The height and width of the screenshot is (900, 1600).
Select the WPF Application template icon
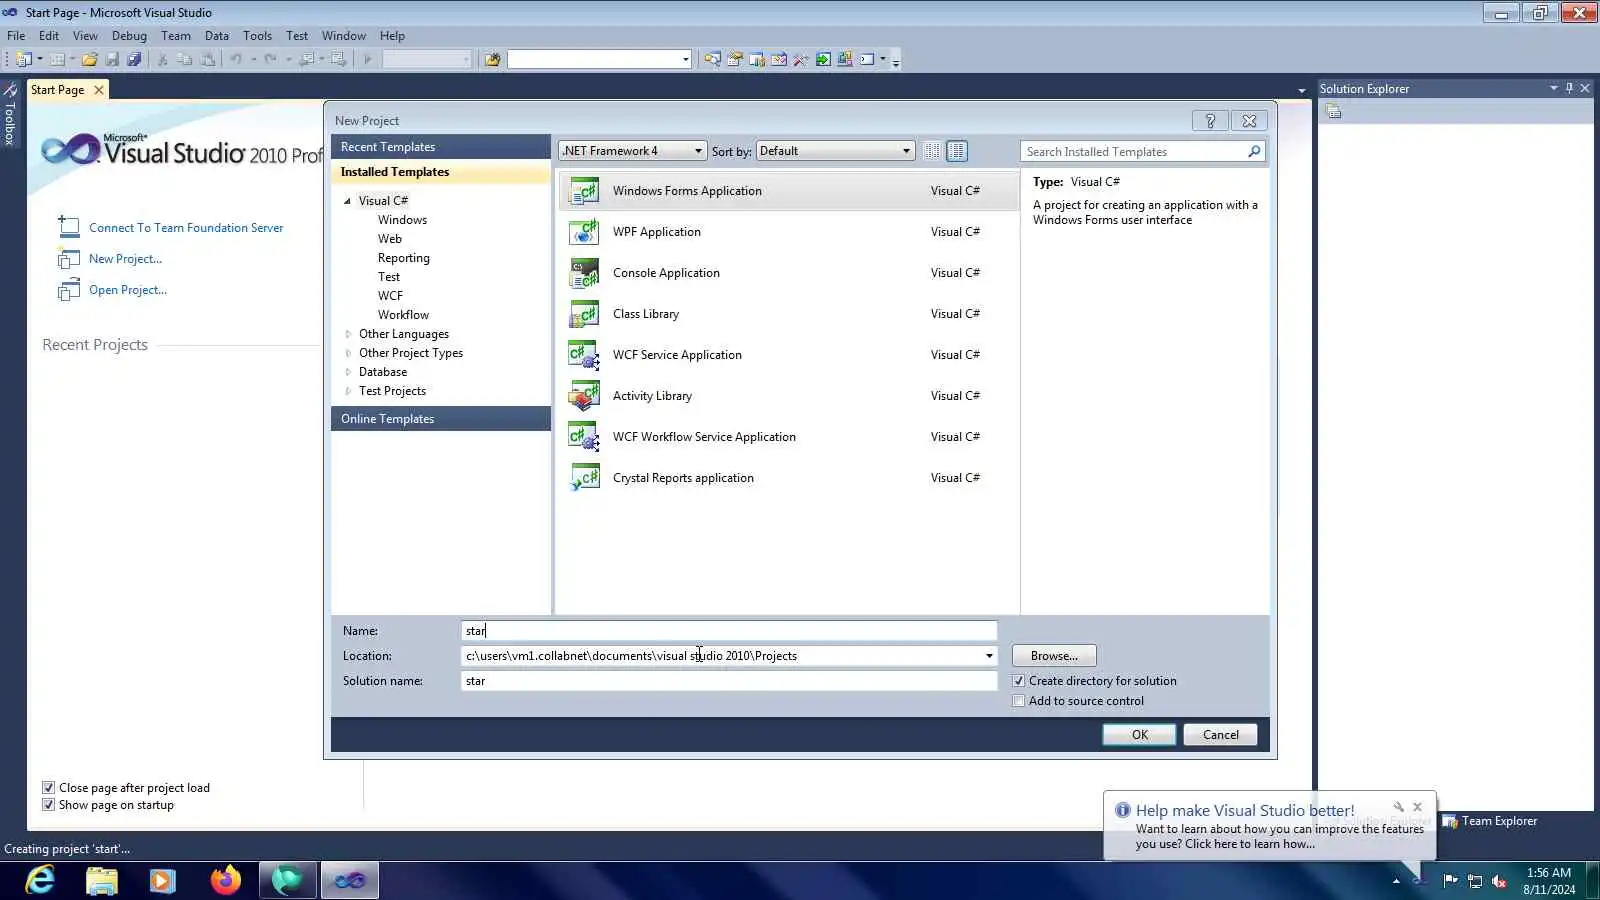pyautogui.click(x=584, y=232)
